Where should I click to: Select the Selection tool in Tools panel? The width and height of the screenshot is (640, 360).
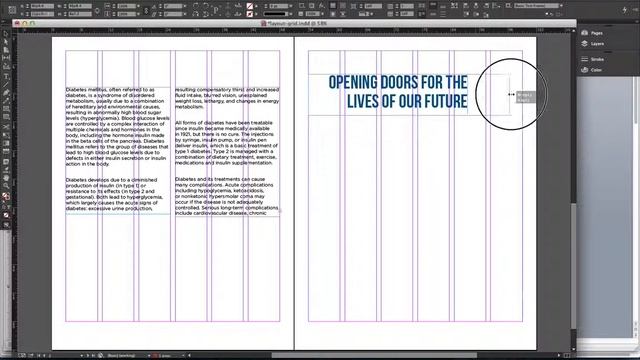6,34
